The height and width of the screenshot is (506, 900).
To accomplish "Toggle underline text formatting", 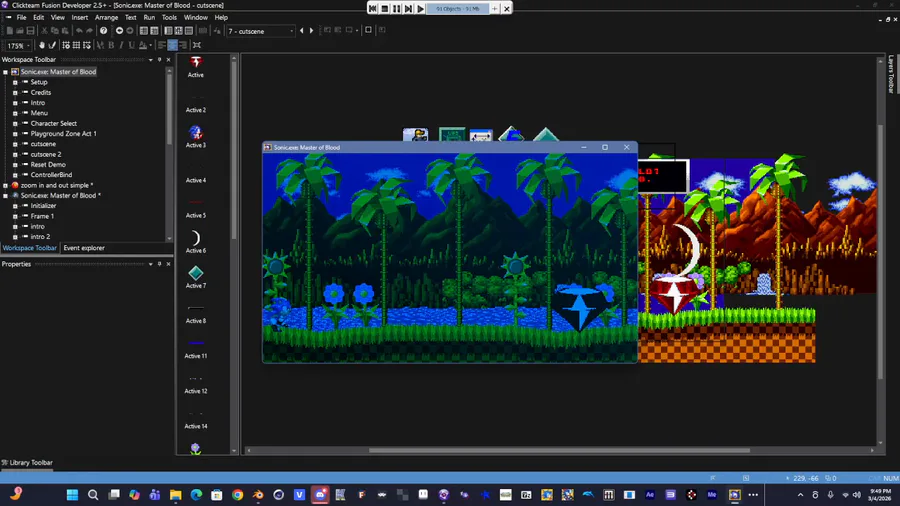I will coord(131,45).
